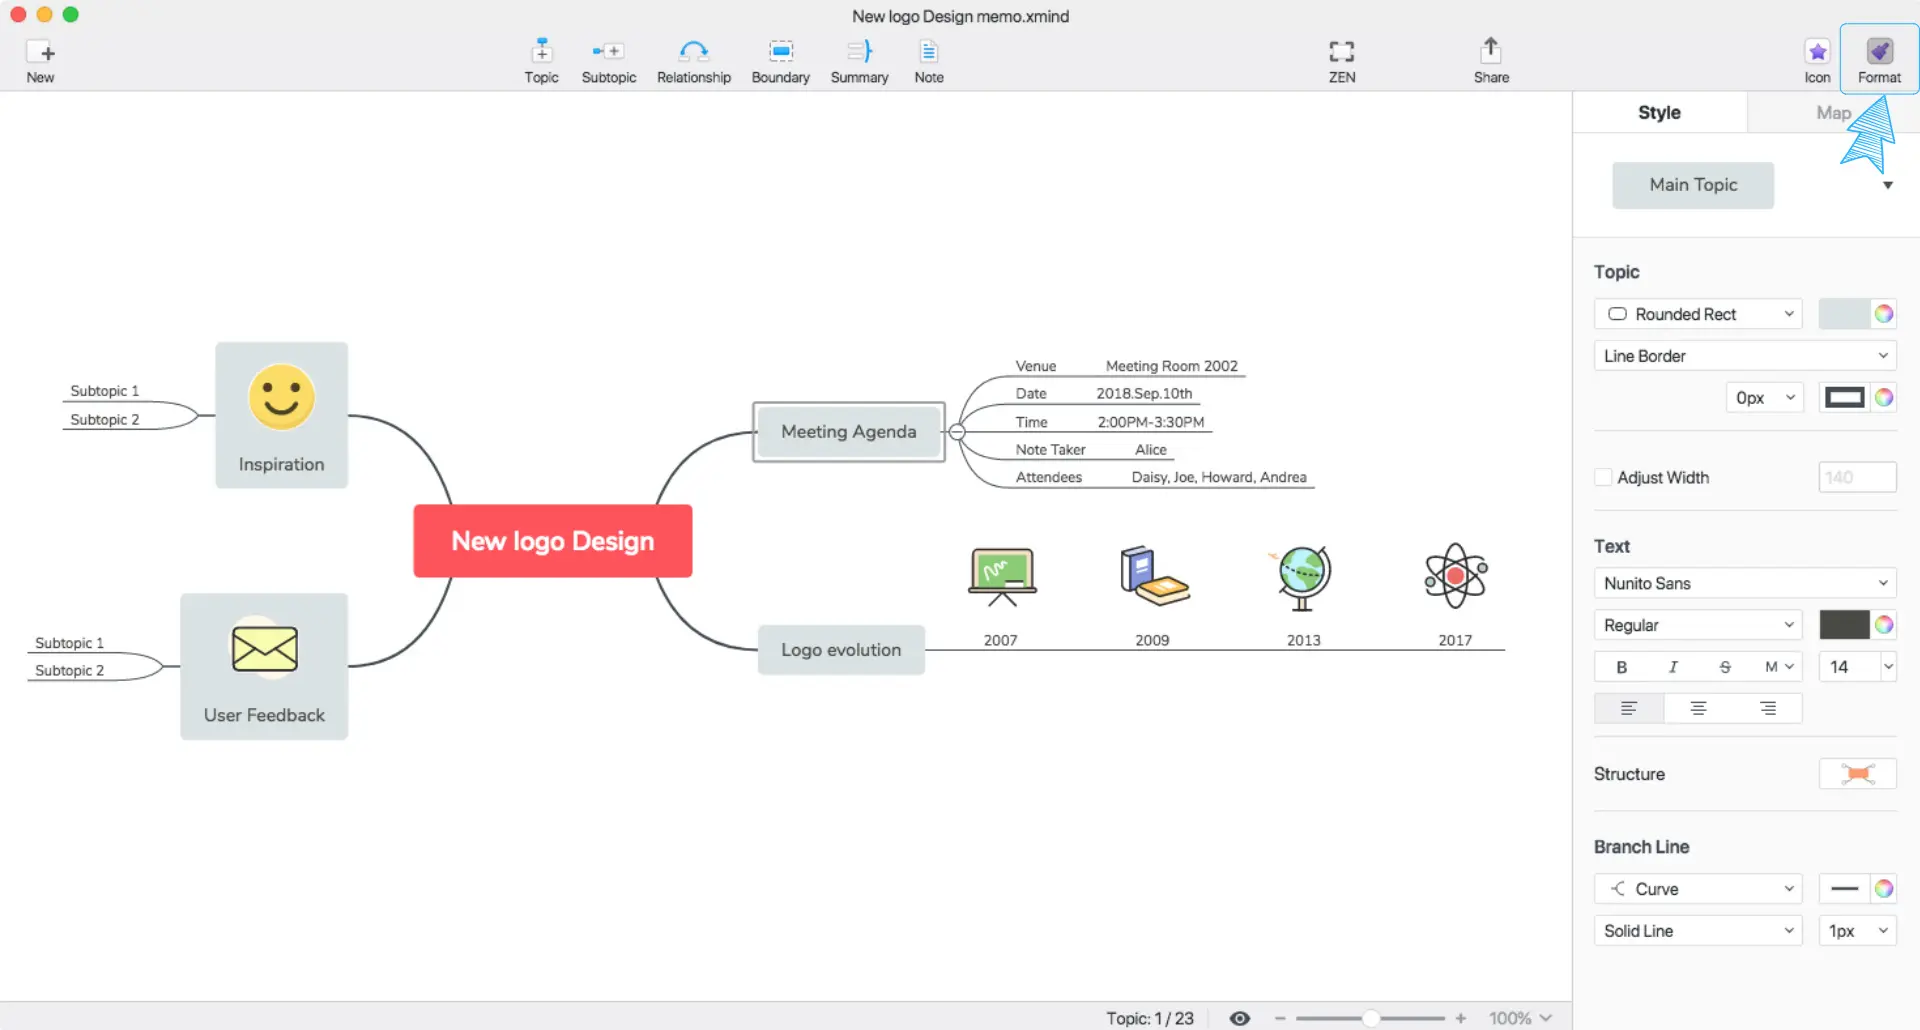Image resolution: width=1920 pixels, height=1030 pixels.
Task: Toggle the Format panel
Action: (x=1879, y=60)
